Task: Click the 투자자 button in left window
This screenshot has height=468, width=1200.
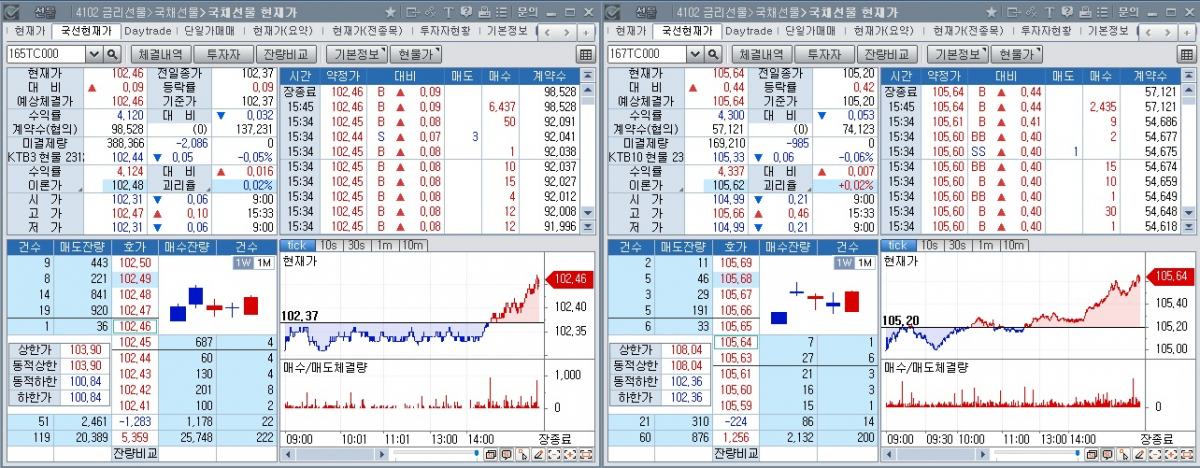Action: [223, 54]
